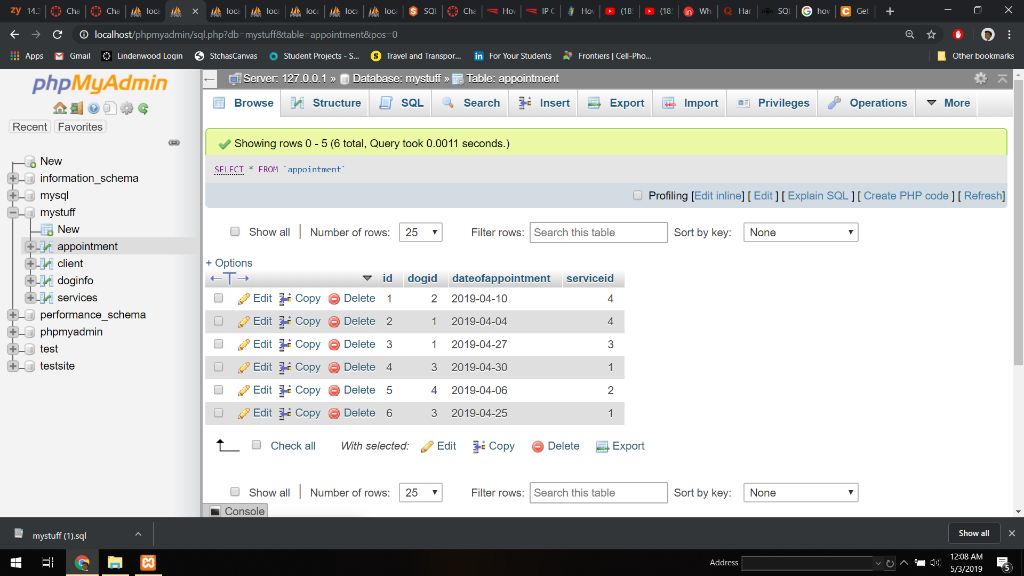This screenshot has height=576, width=1024.
Task: Reload the page with the browser refresh button
Action: tap(57, 35)
